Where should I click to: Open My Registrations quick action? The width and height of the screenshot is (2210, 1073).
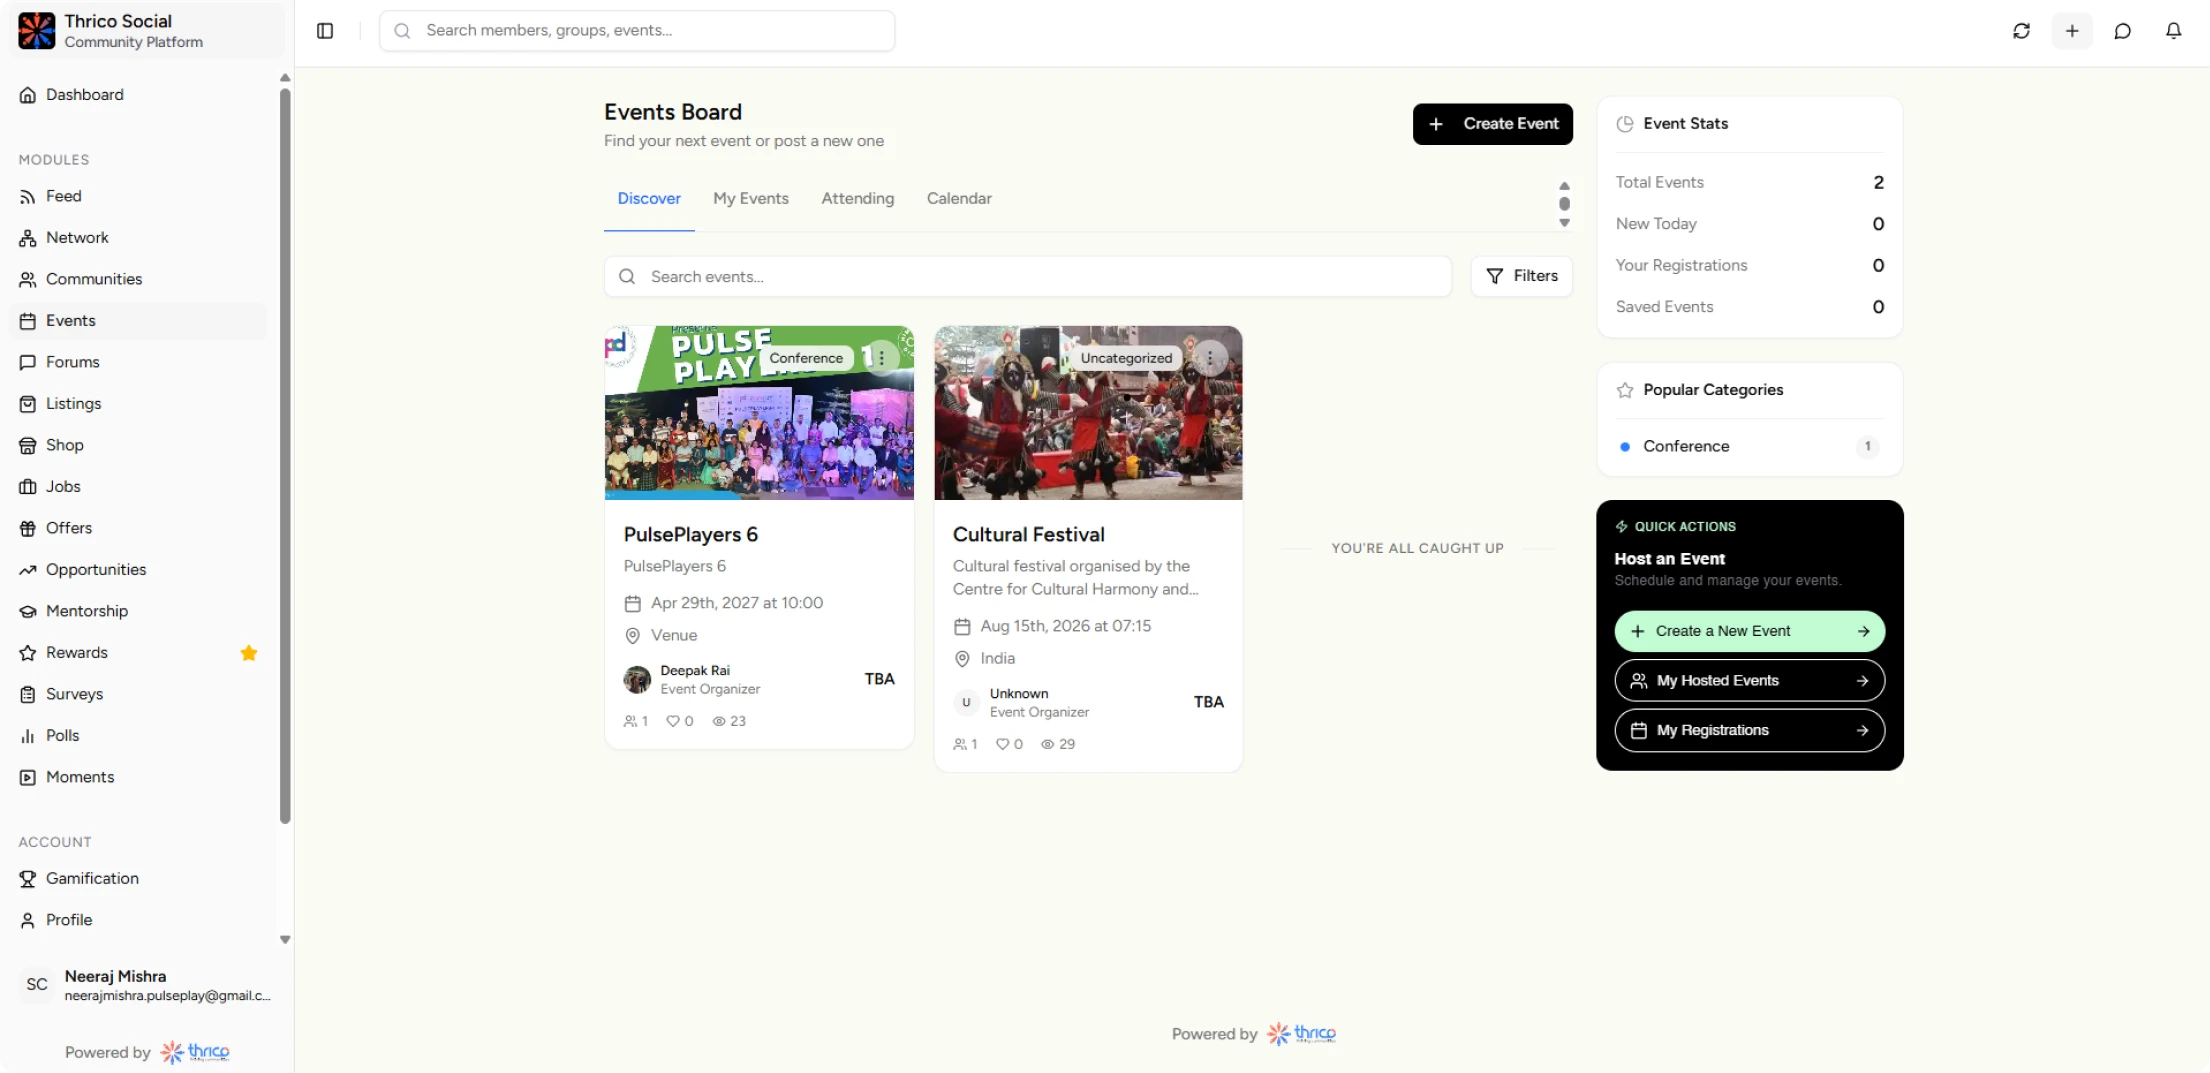pyautogui.click(x=1749, y=731)
